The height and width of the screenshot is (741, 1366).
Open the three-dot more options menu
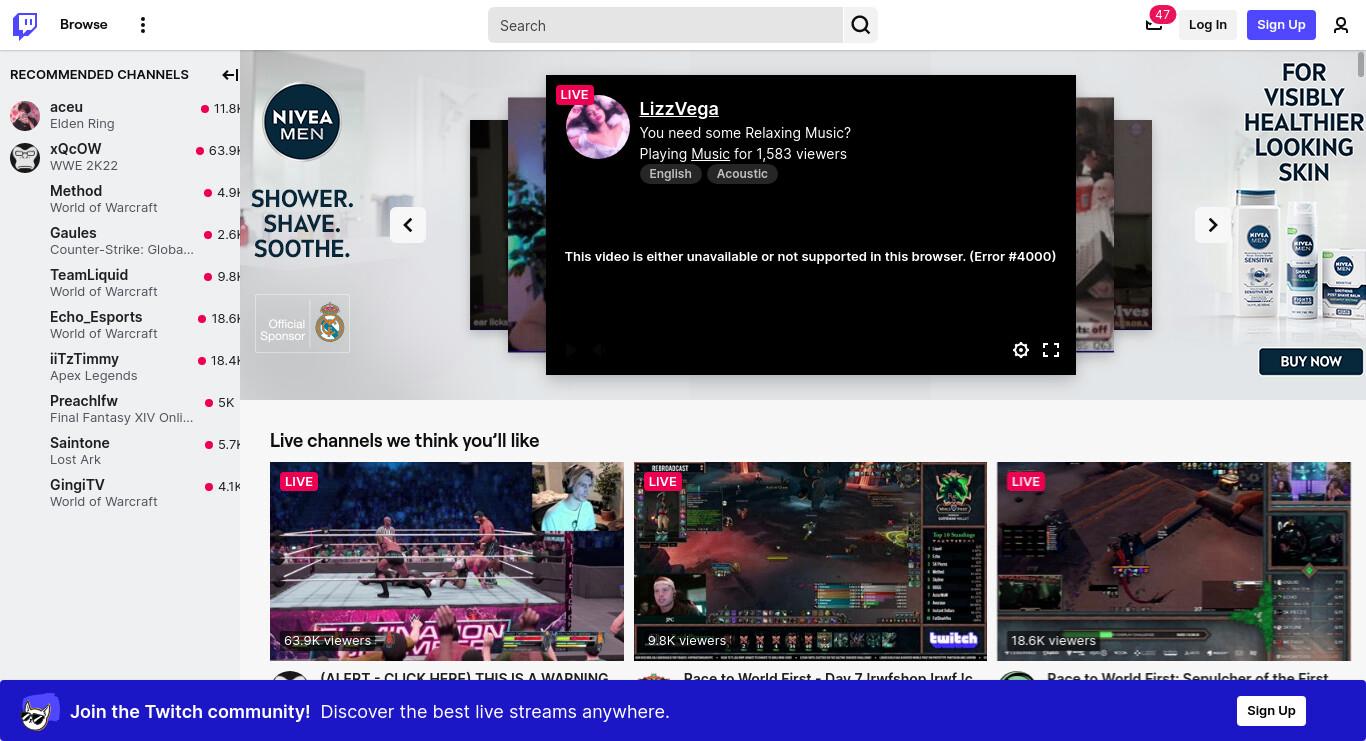click(x=143, y=25)
